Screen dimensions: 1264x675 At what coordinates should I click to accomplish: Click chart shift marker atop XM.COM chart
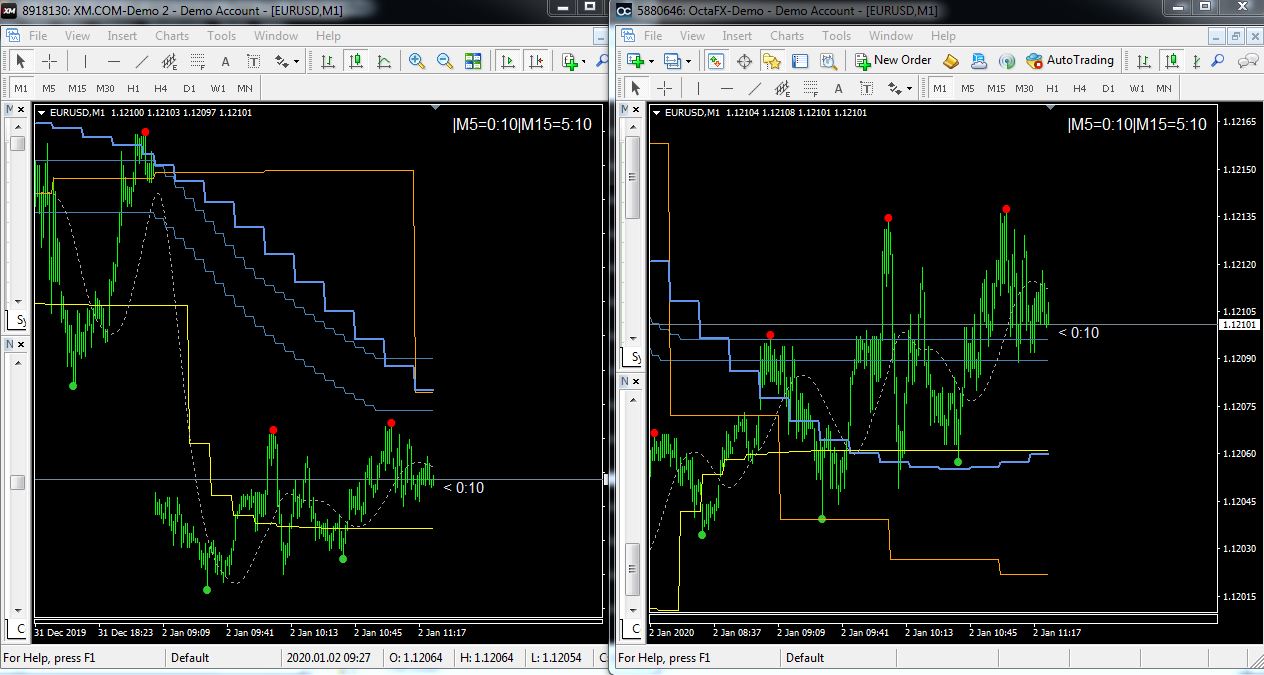click(x=434, y=106)
